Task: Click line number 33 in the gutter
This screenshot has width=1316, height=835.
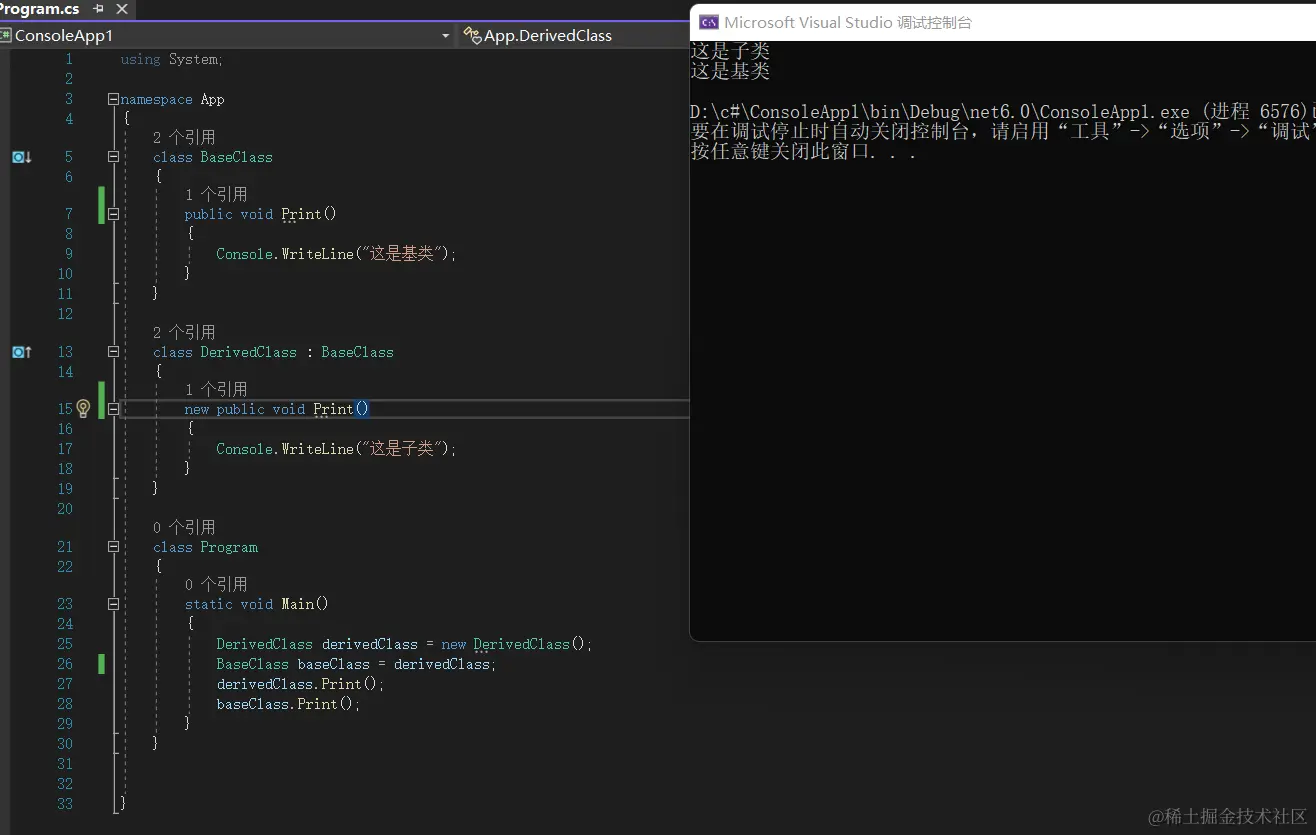Action: pyautogui.click(x=65, y=803)
